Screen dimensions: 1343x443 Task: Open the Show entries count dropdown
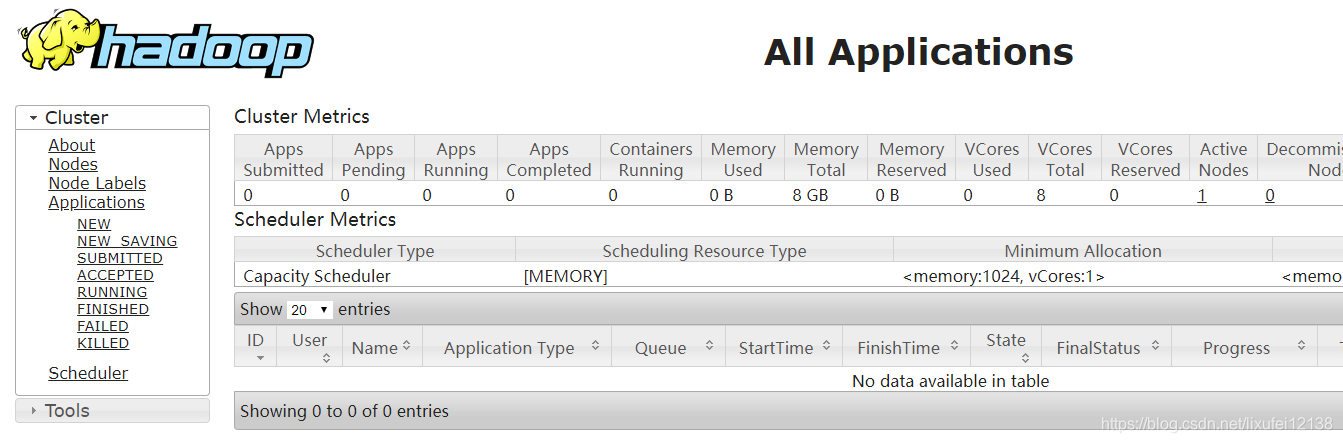point(309,310)
